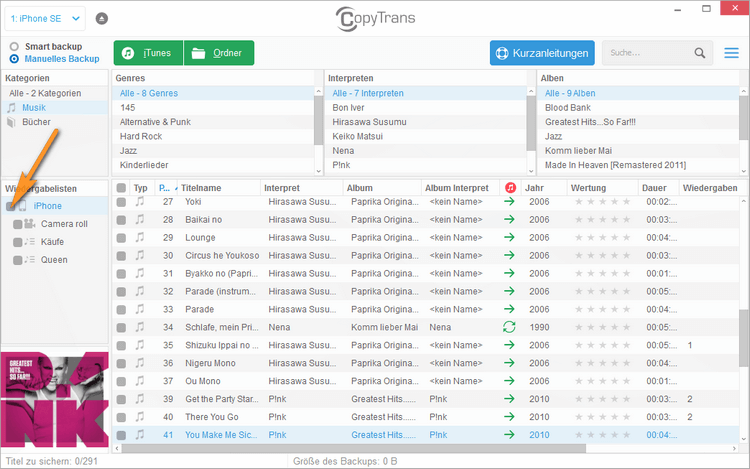Click the iPhone device icon in Wiedergabelisten

pyautogui.click(x=22, y=206)
